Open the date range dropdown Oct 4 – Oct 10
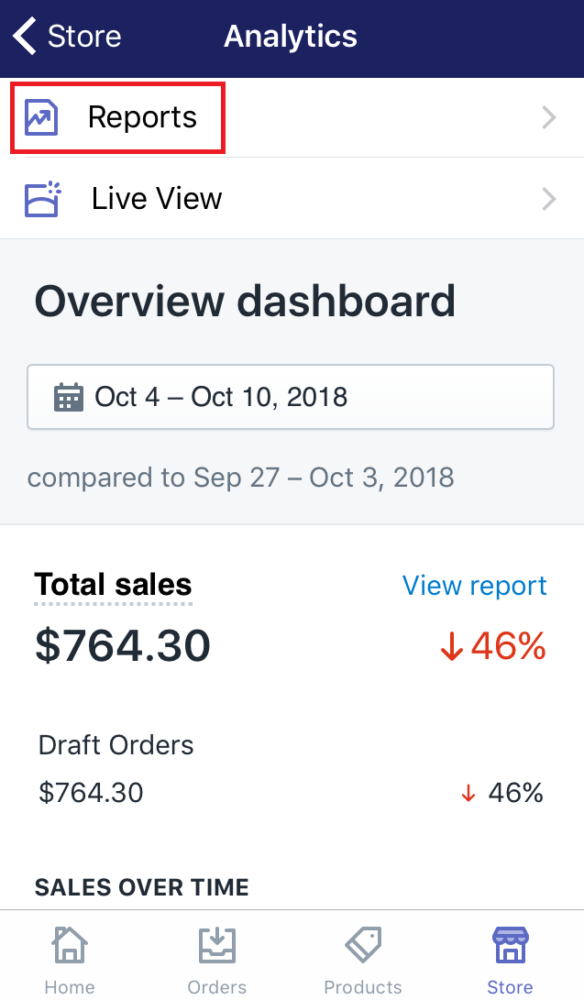This screenshot has height=1000, width=584. point(290,397)
